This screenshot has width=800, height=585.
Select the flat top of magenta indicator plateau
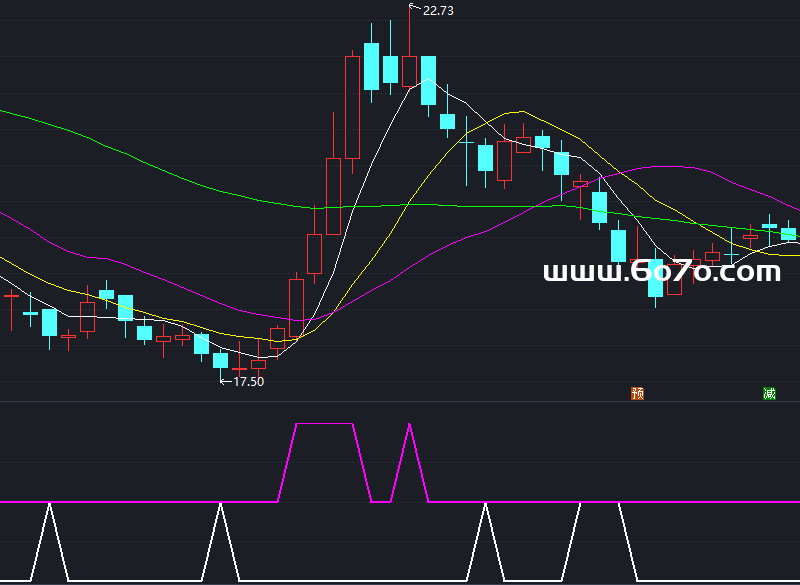pos(325,424)
